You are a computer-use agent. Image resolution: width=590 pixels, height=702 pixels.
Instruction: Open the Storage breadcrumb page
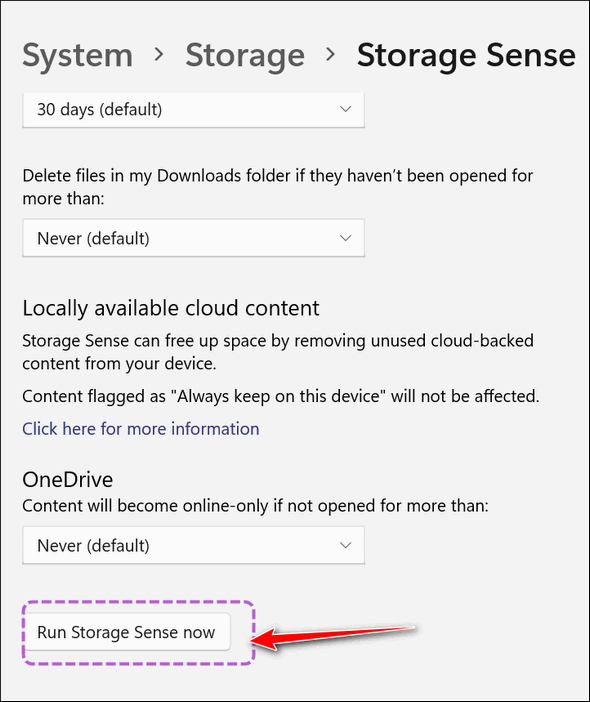245,56
